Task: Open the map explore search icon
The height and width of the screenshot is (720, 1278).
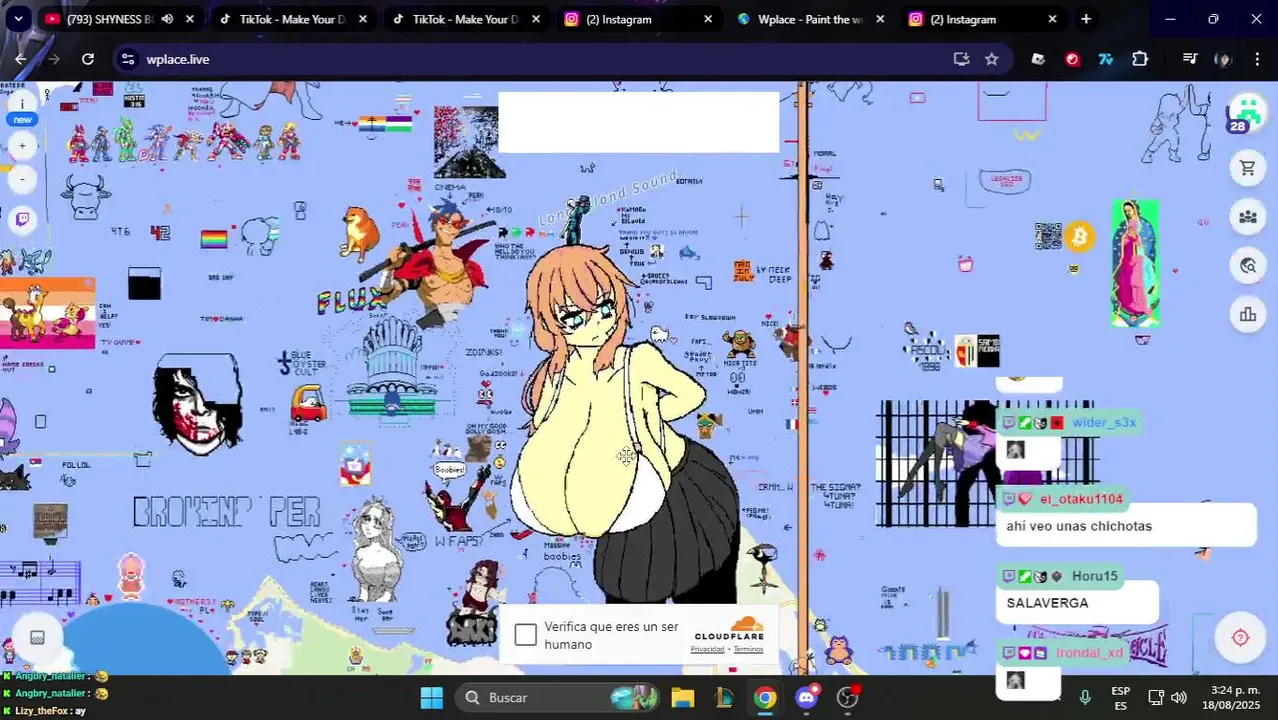Action: (1247, 266)
